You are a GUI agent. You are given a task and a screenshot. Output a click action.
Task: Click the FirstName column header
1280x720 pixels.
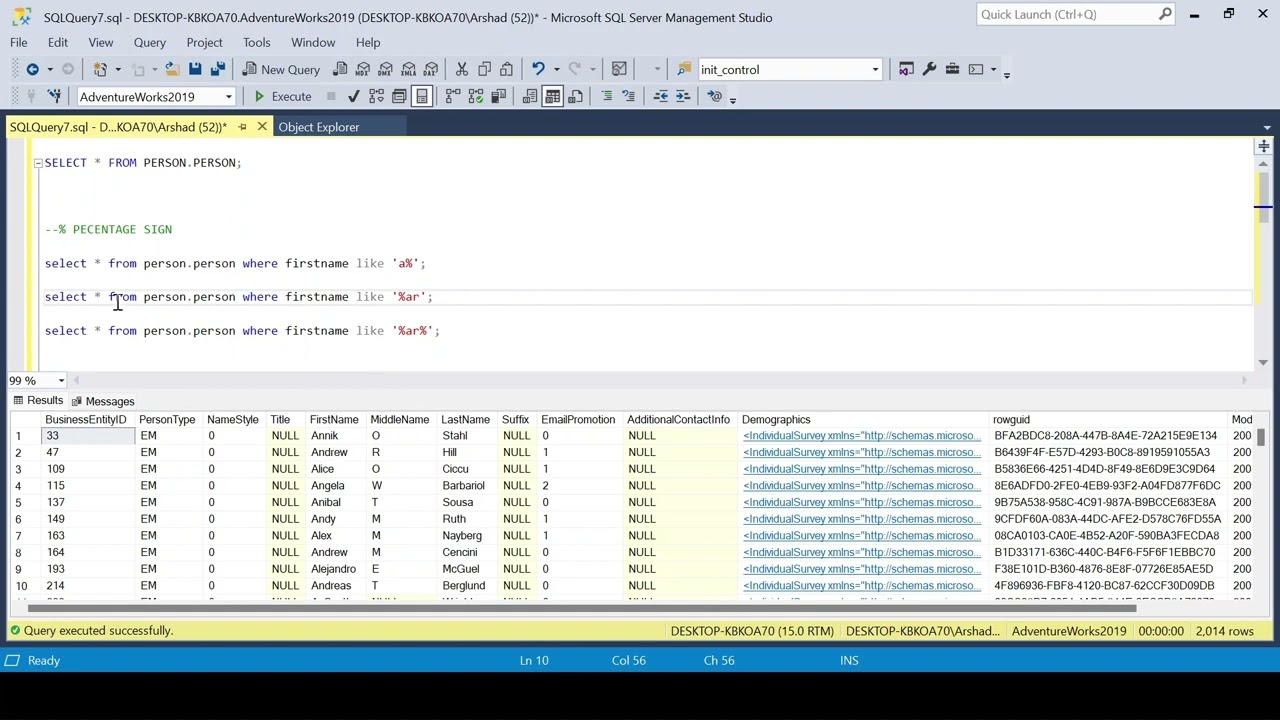pos(334,419)
